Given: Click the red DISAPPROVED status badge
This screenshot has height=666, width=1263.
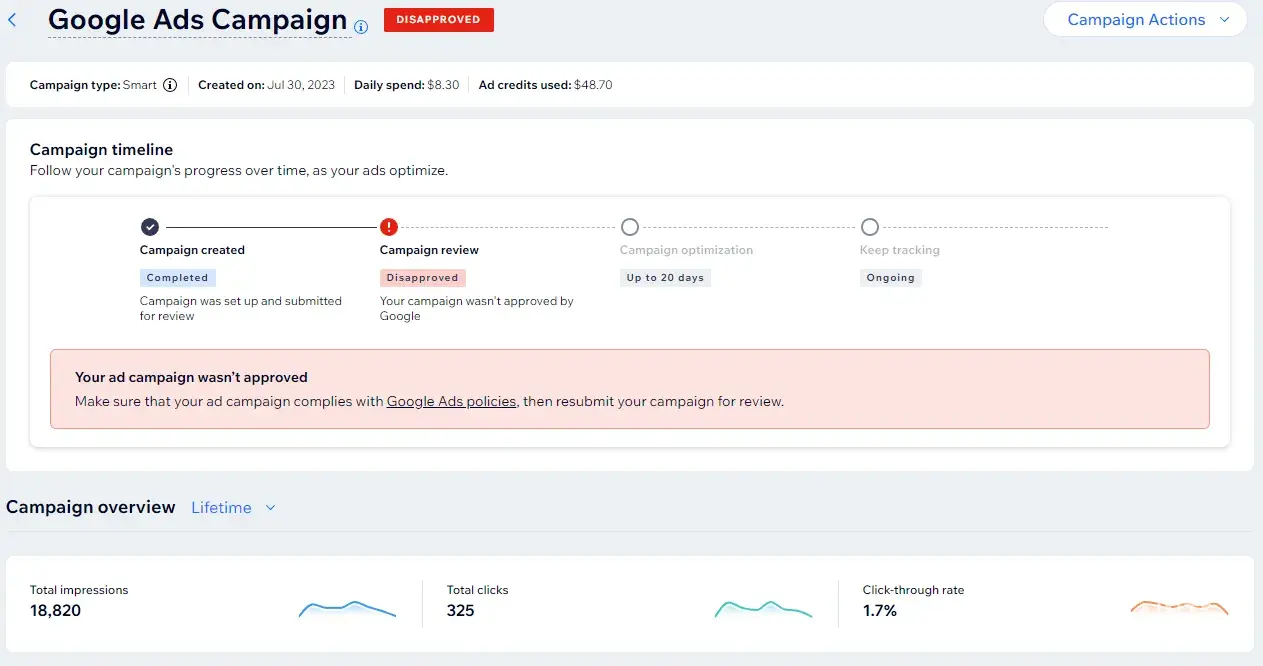Looking at the screenshot, I should click(438, 20).
